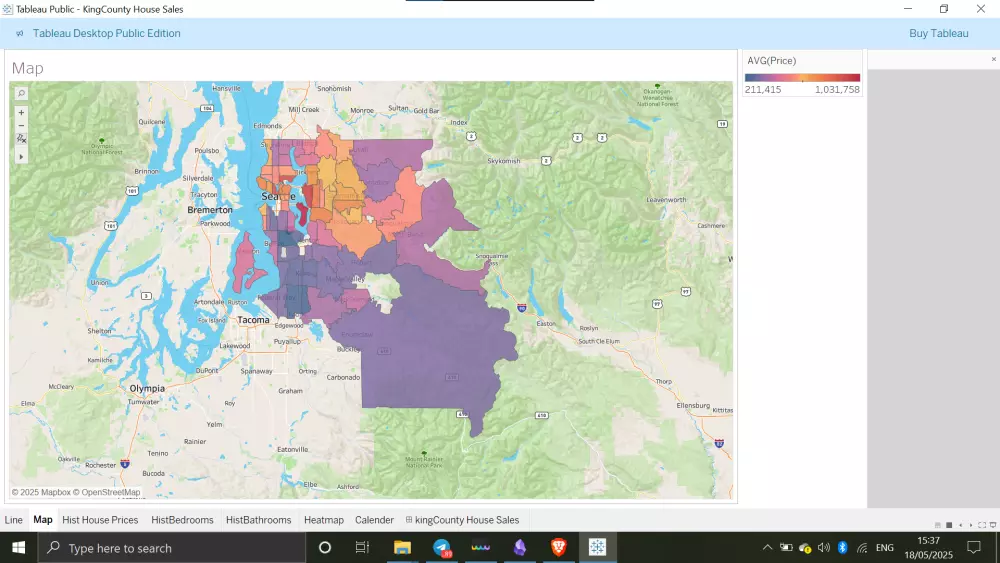
Task: Open the map search tool
Action: [21, 93]
